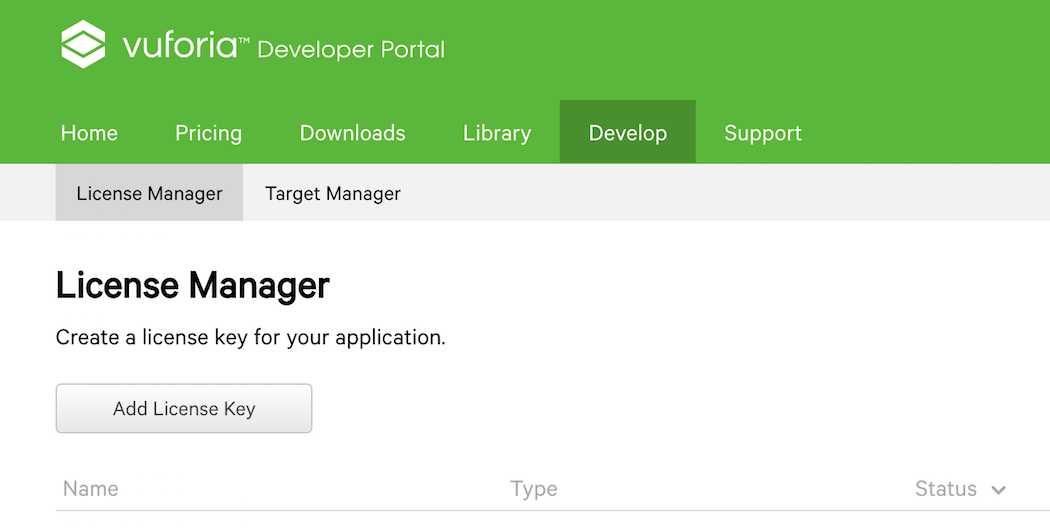1050x532 pixels.
Task: Select the Develop nav item
Action: (x=627, y=132)
